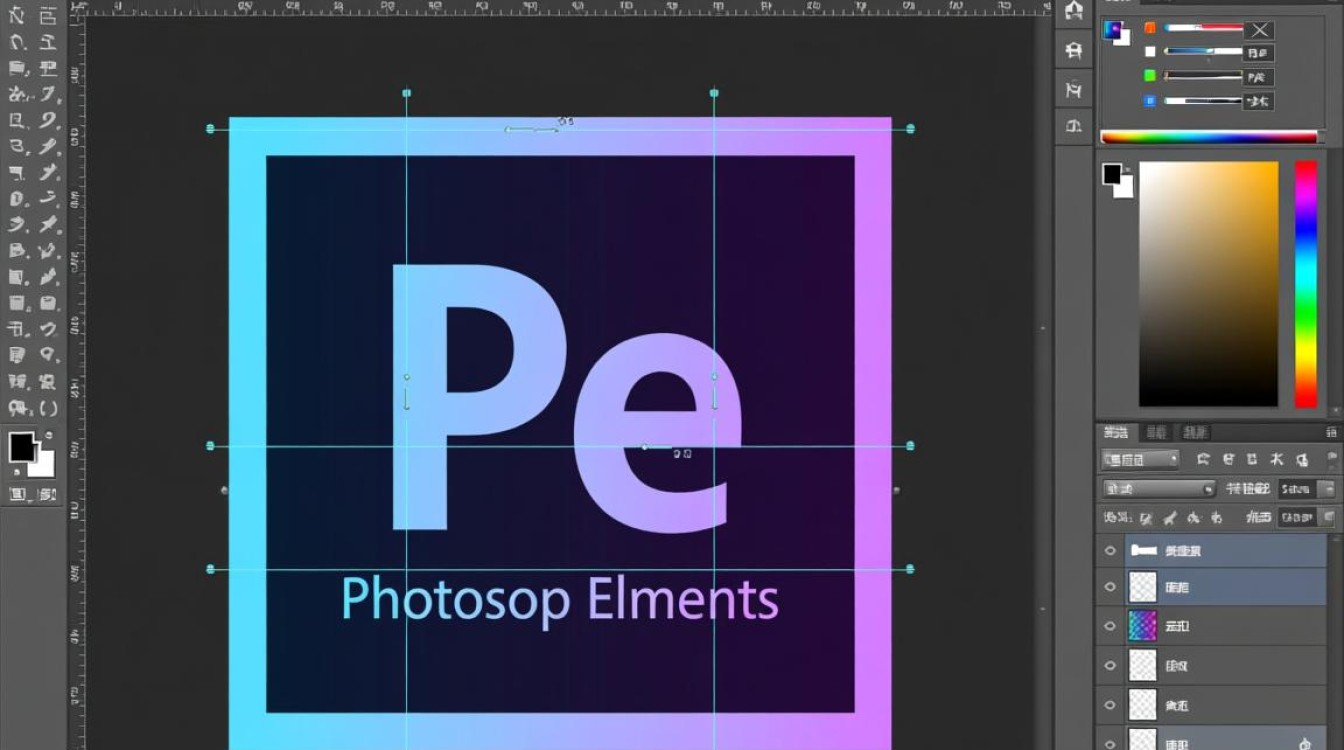Screen dimensions: 1344x750
Task: Click the value box beside the green slider
Action: pos(1259,77)
